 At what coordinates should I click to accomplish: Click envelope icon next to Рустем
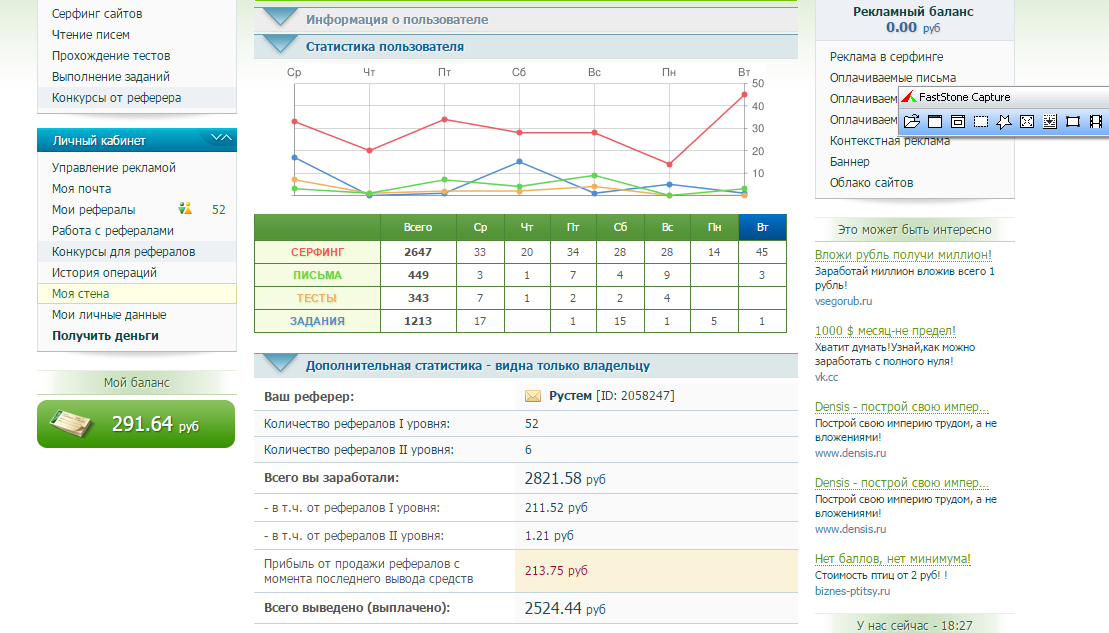533,396
